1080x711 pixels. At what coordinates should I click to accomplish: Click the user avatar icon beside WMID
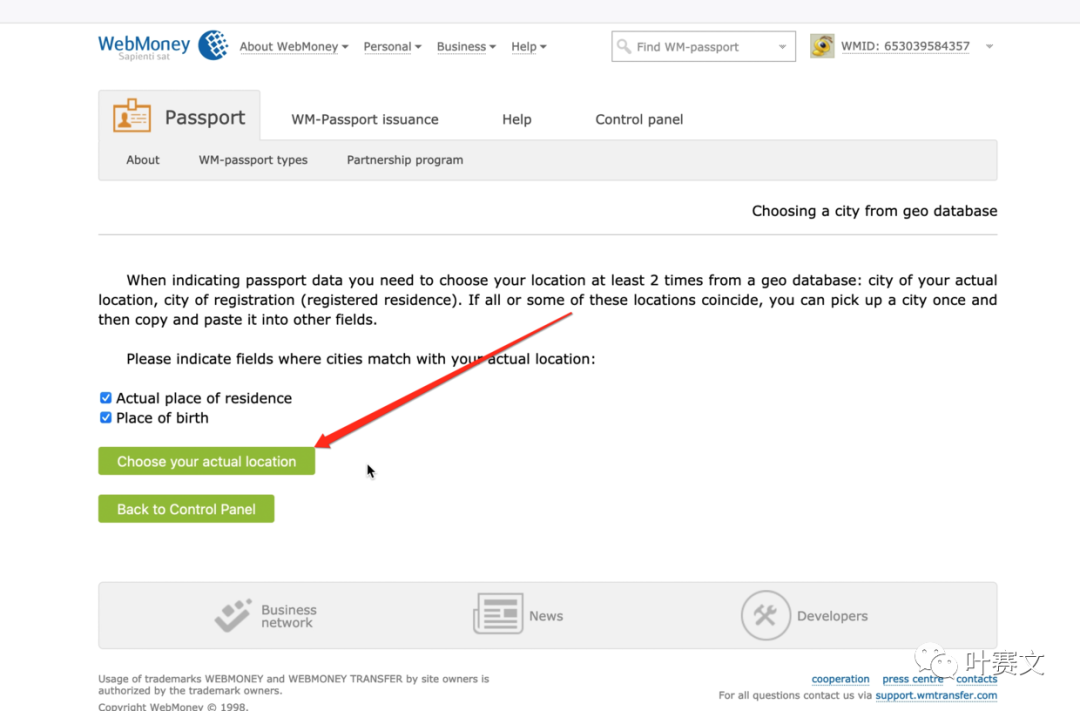tap(822, 46)
